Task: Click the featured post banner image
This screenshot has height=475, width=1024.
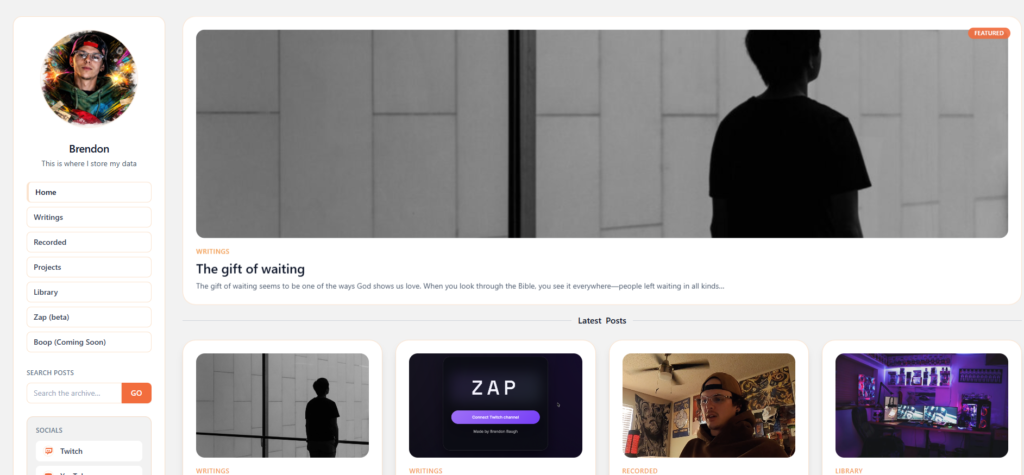Action: point(601,134)
